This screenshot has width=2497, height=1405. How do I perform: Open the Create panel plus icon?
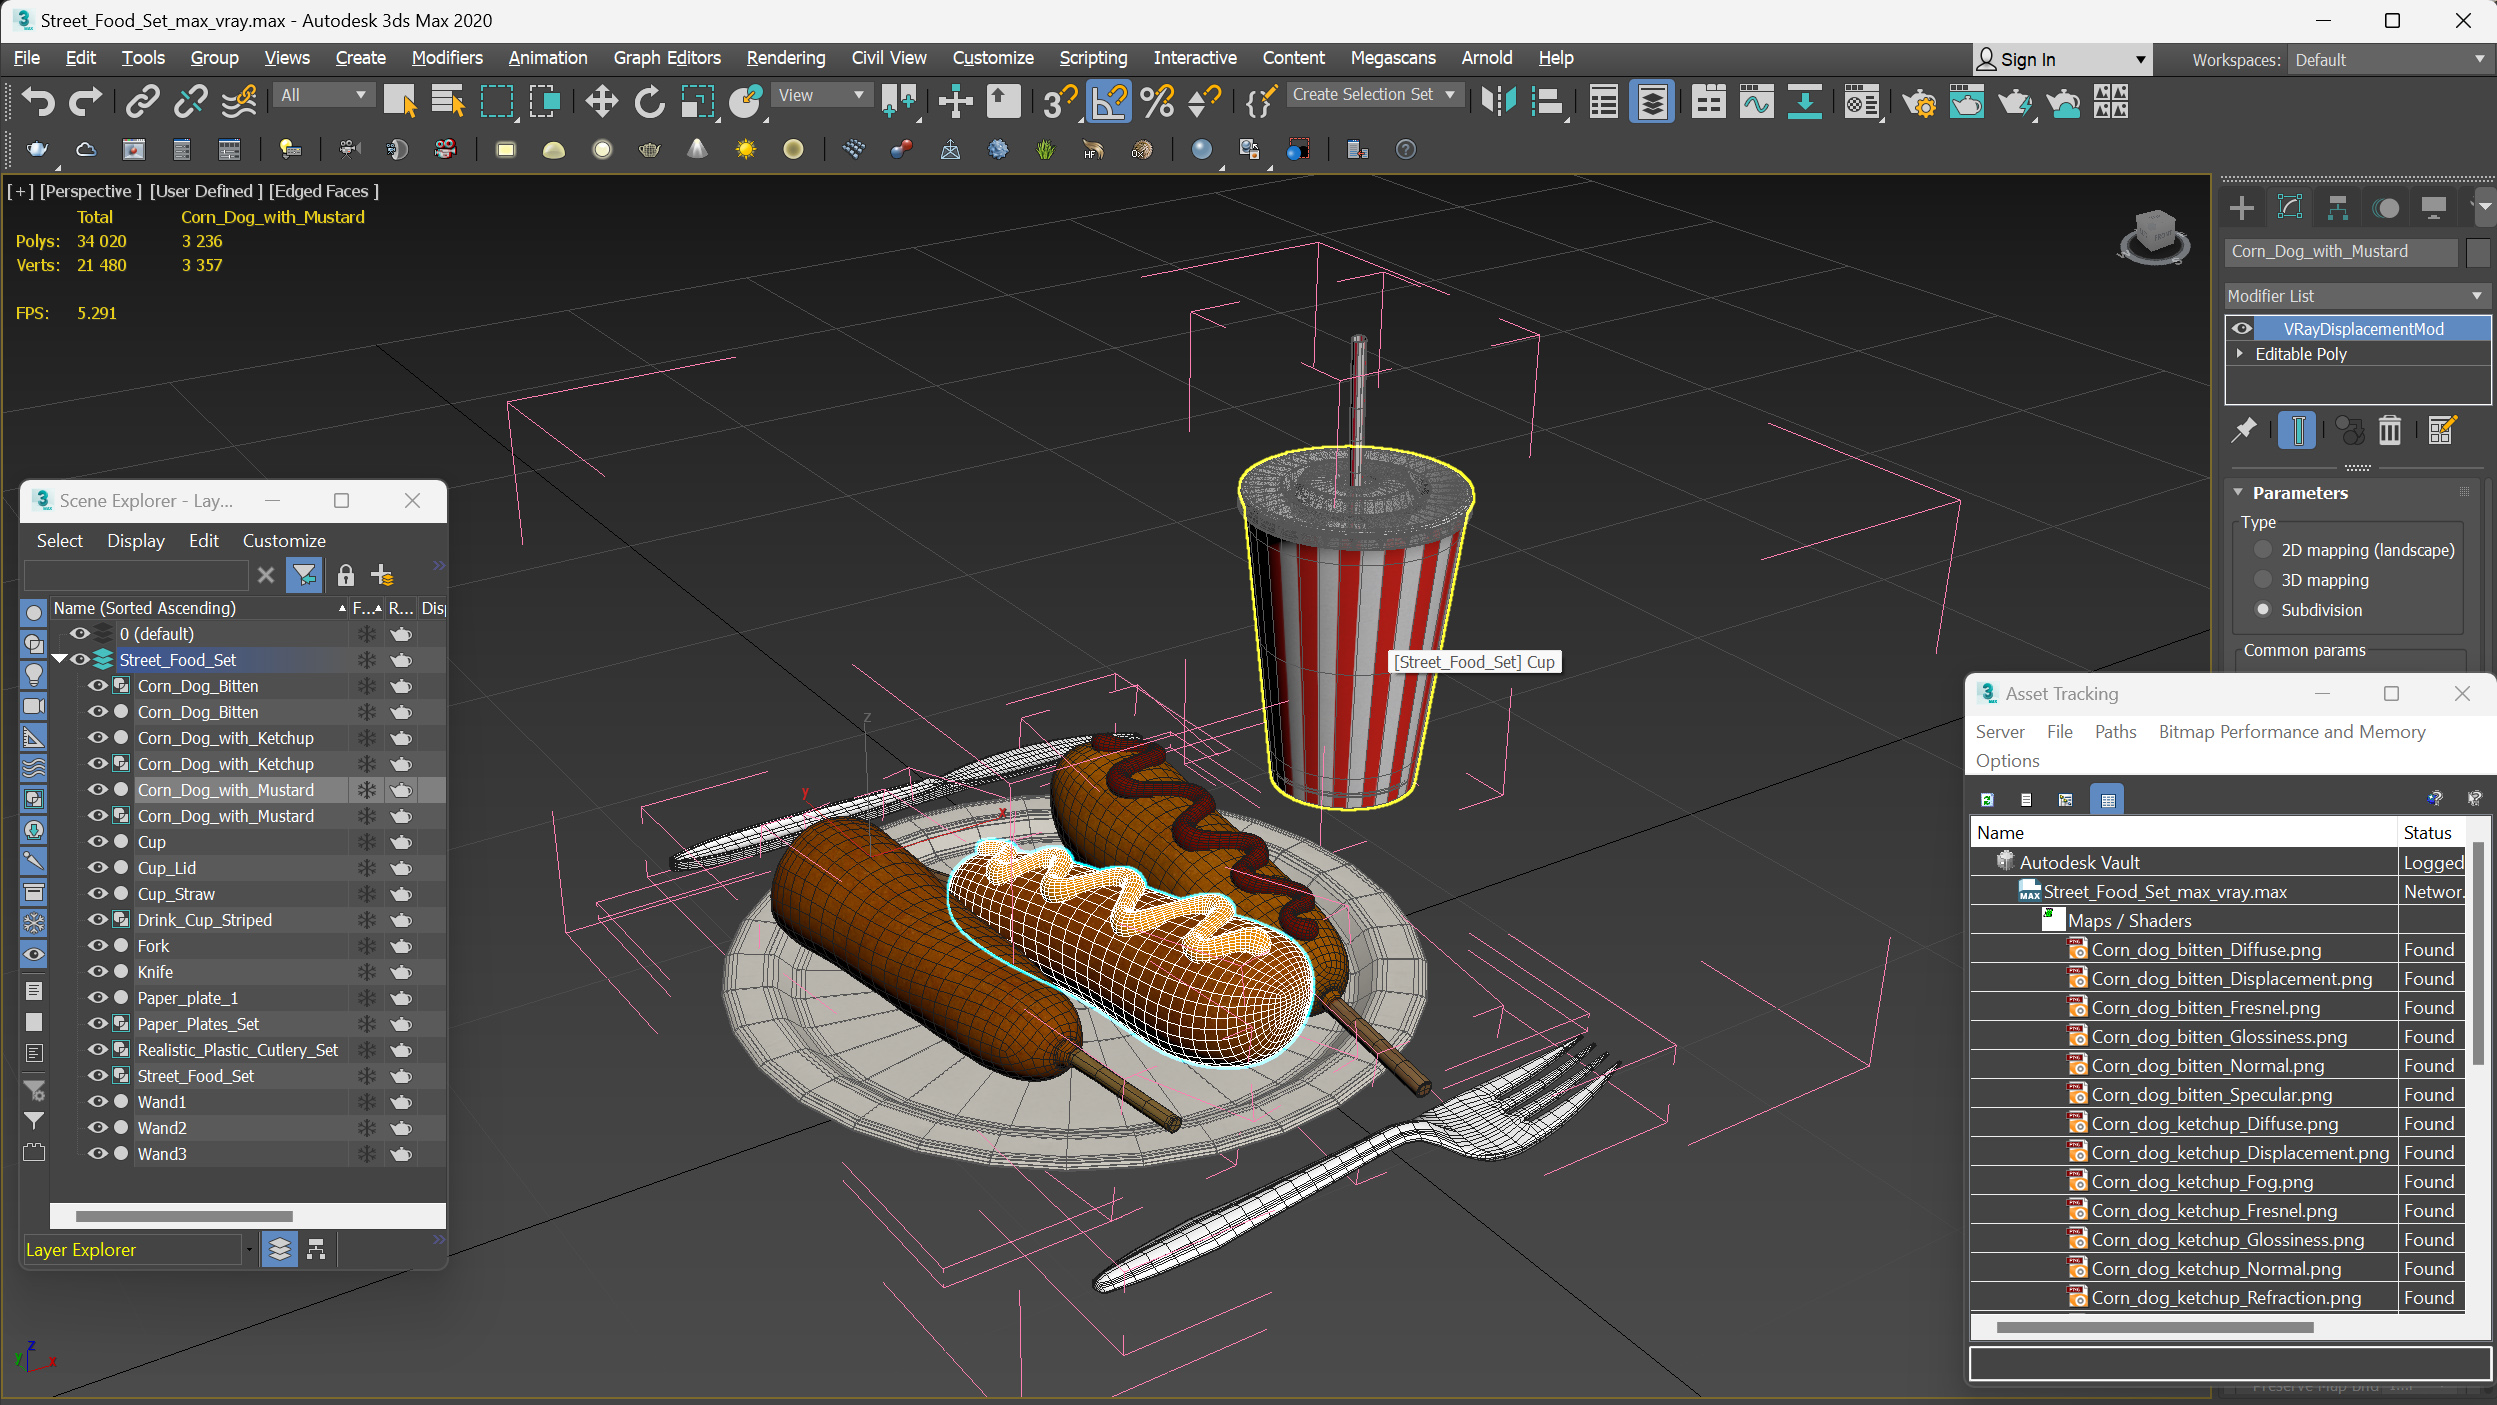pyautogui.click(x=2242, y=207)
